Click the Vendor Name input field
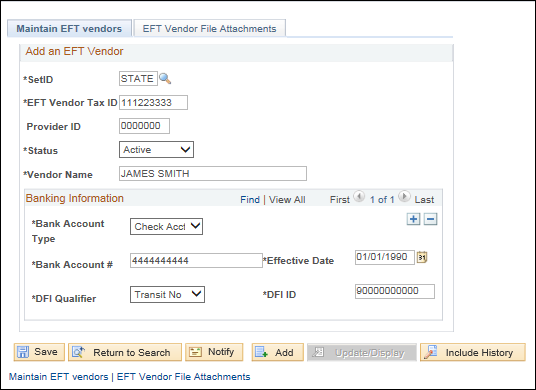Viewport: 536px width, 390px height. click(213, 174)
